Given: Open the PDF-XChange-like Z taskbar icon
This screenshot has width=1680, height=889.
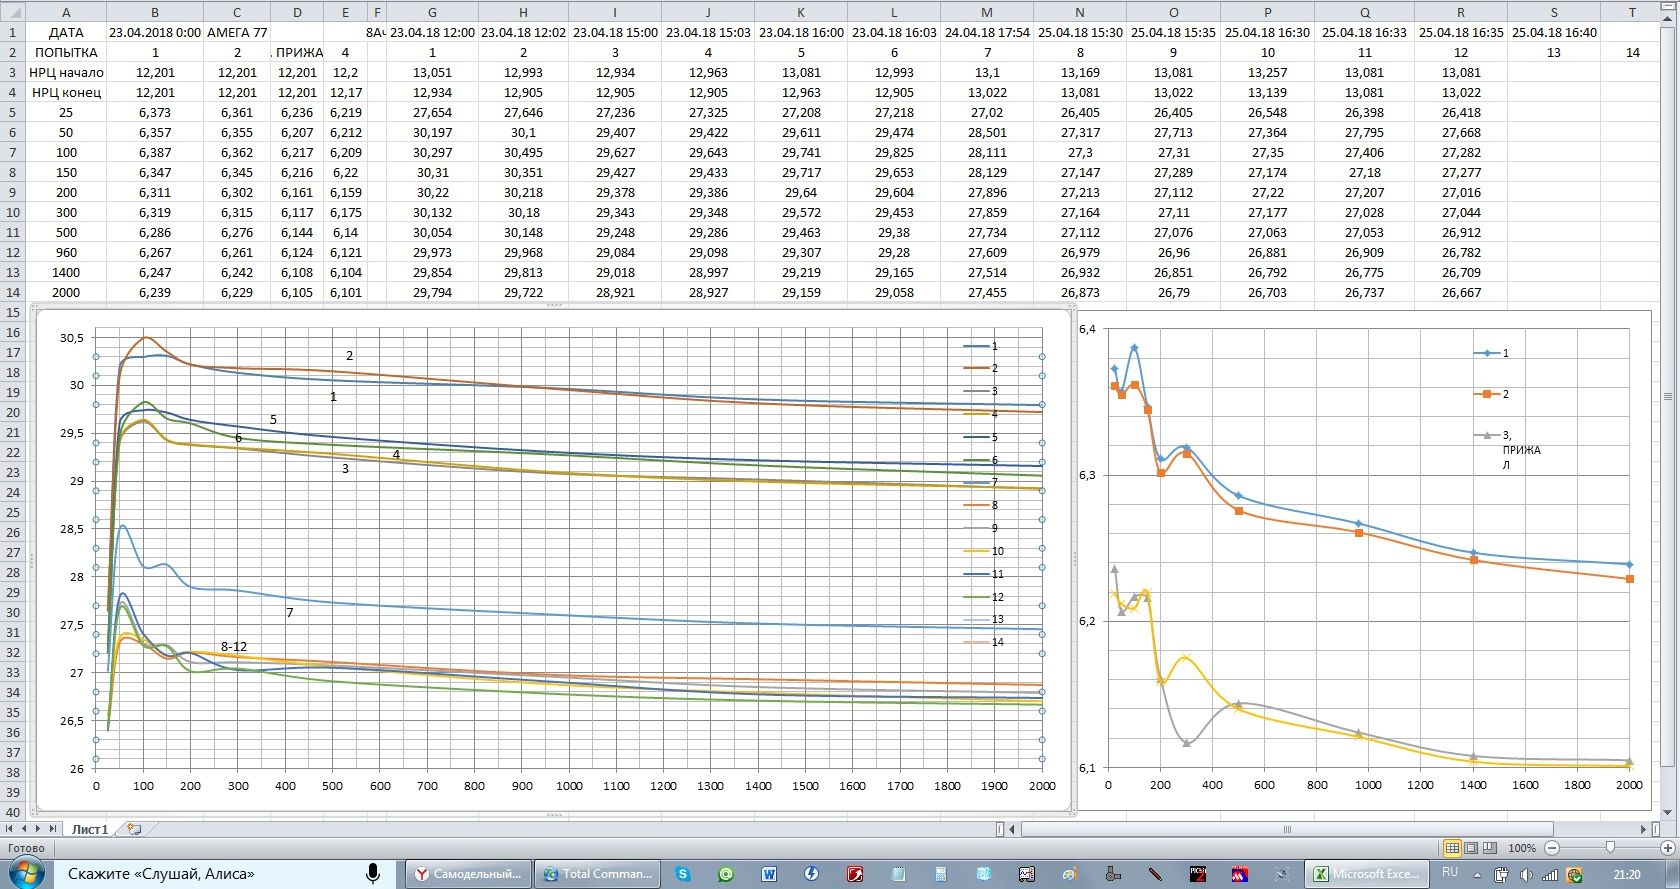Looking at the screenshot, I should coord(1198,874).
